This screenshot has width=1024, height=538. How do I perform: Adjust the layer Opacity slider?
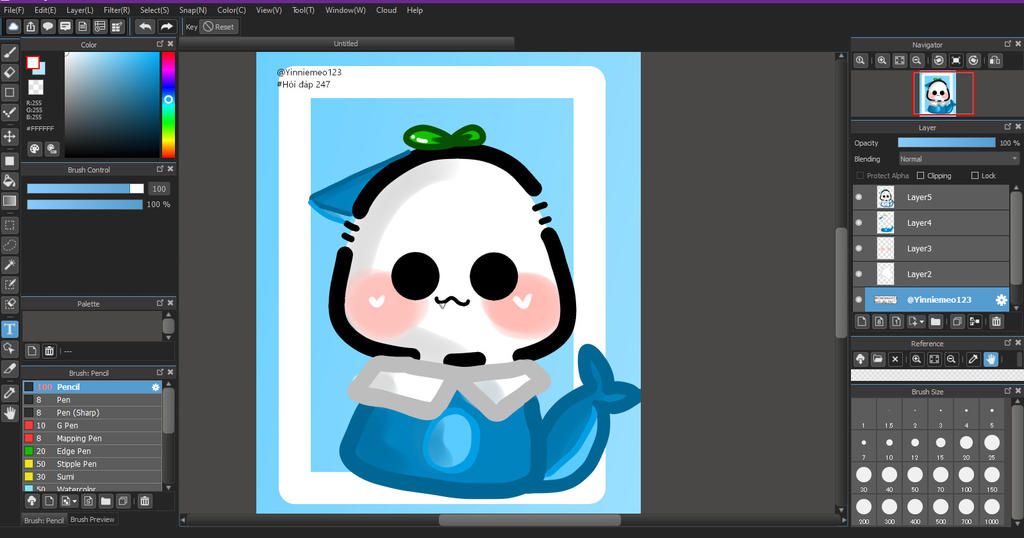pos(946,142)
